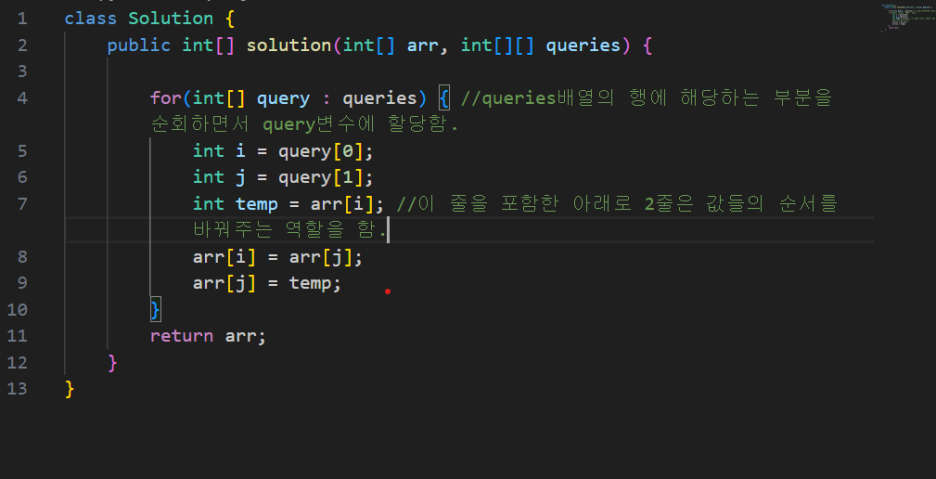The width and height of the screenshot is (936, 479).
Task: Click the class name 'Solution'
Action: tap(171, 19)
